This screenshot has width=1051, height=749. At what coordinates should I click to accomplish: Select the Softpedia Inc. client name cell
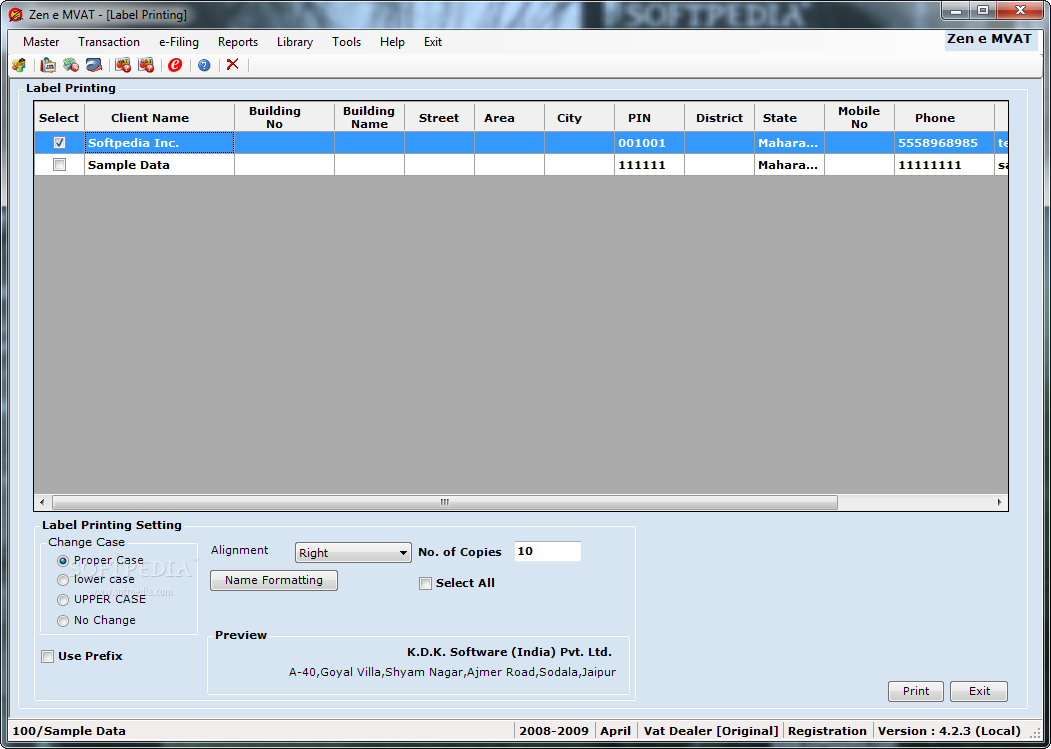click(160, 143)
